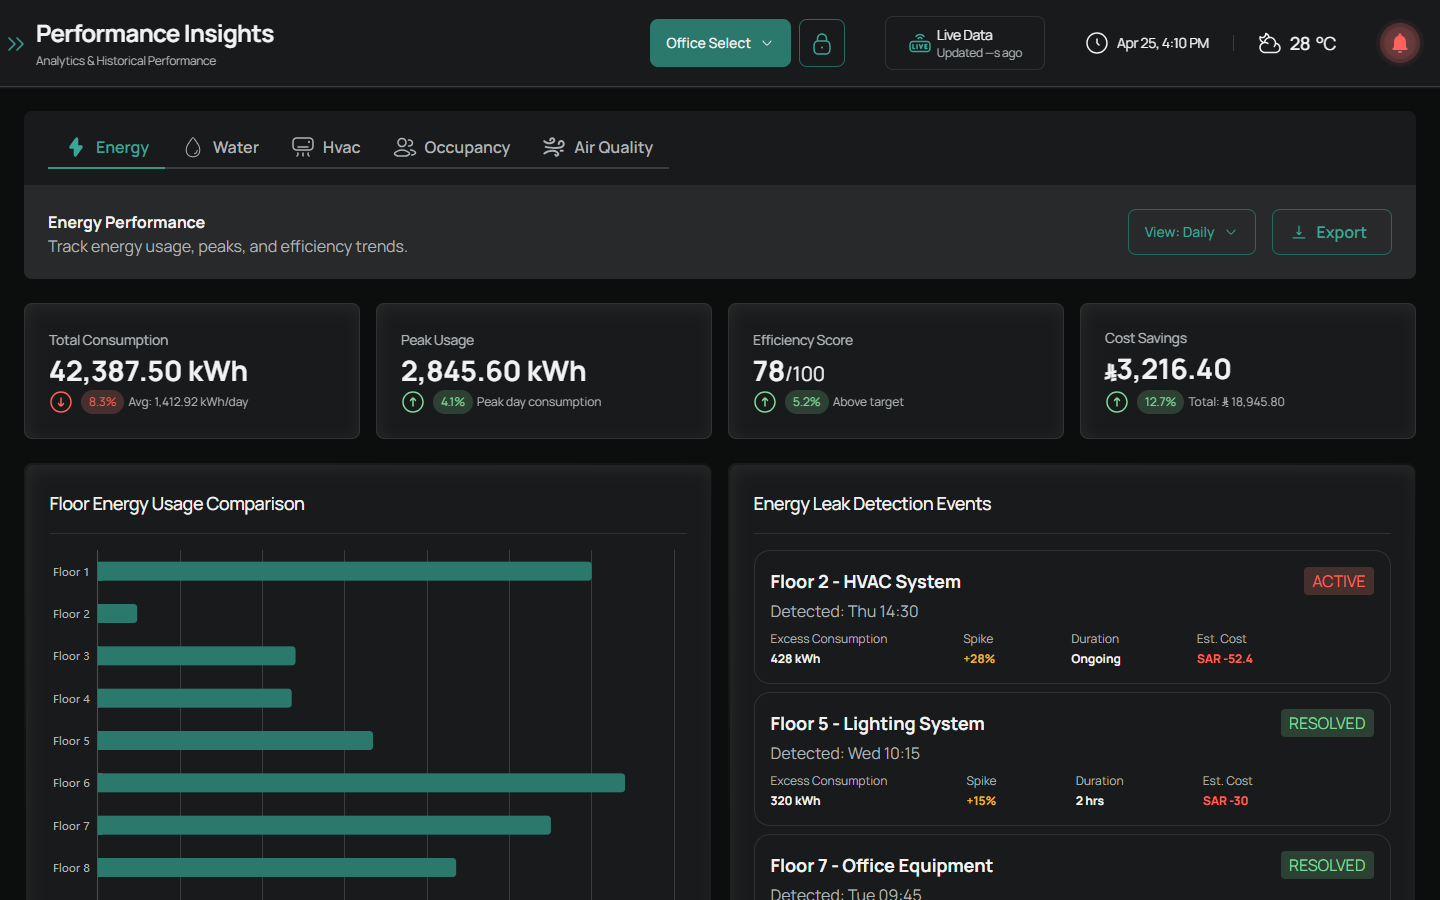Viewport: 1440px width, 900px height.
Task: Click the 4.1% change badge
Action: tap(453, 402)
